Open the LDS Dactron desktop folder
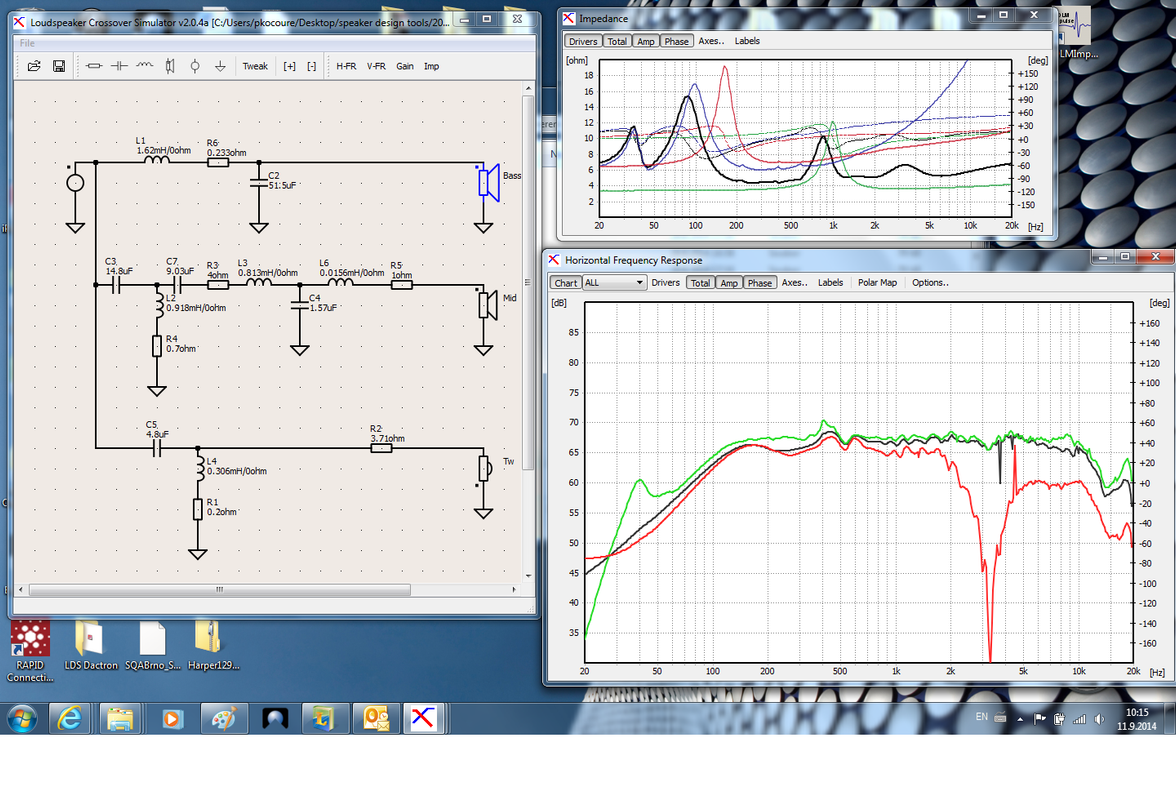 point(91,646)
